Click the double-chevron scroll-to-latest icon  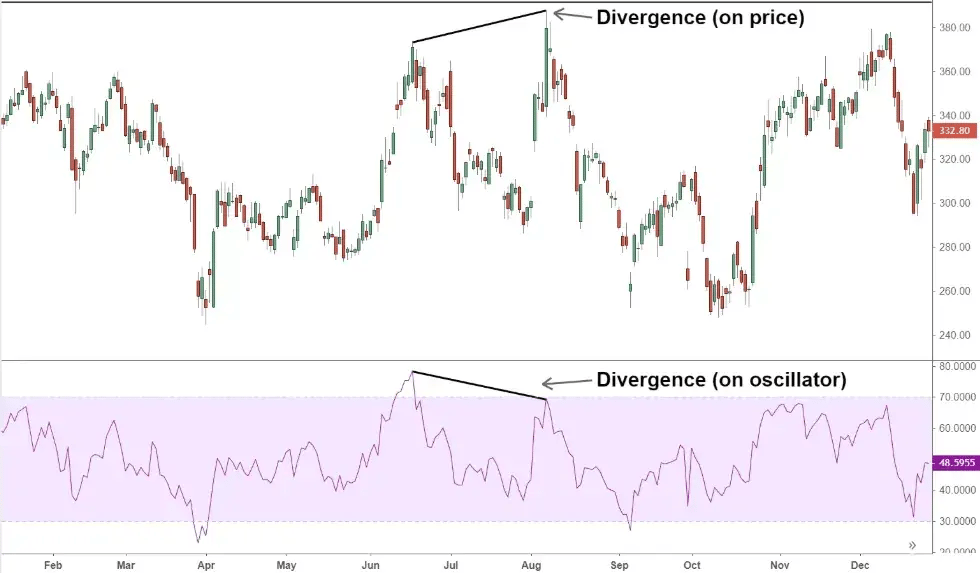click(x=912, y=545)
